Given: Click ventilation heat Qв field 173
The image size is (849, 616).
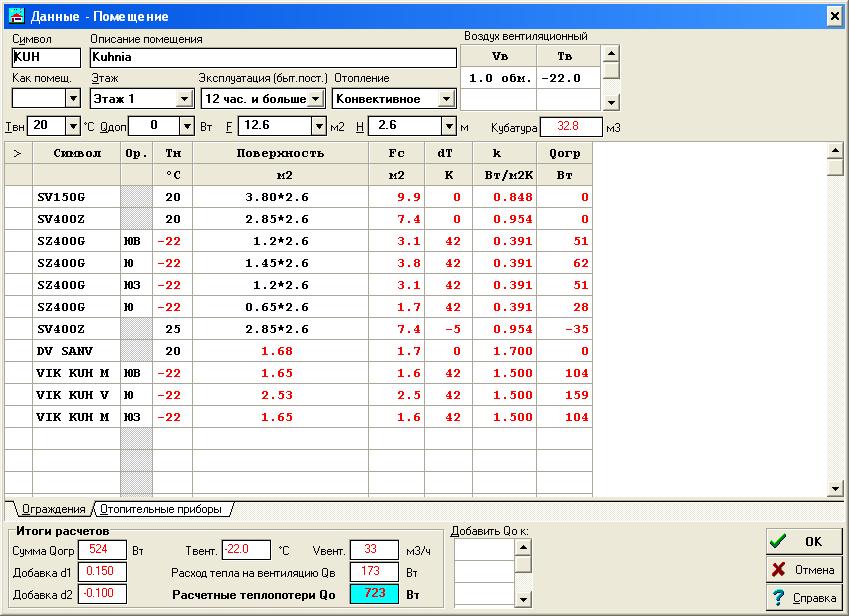Looking at the screenshot, I should 374,572.
